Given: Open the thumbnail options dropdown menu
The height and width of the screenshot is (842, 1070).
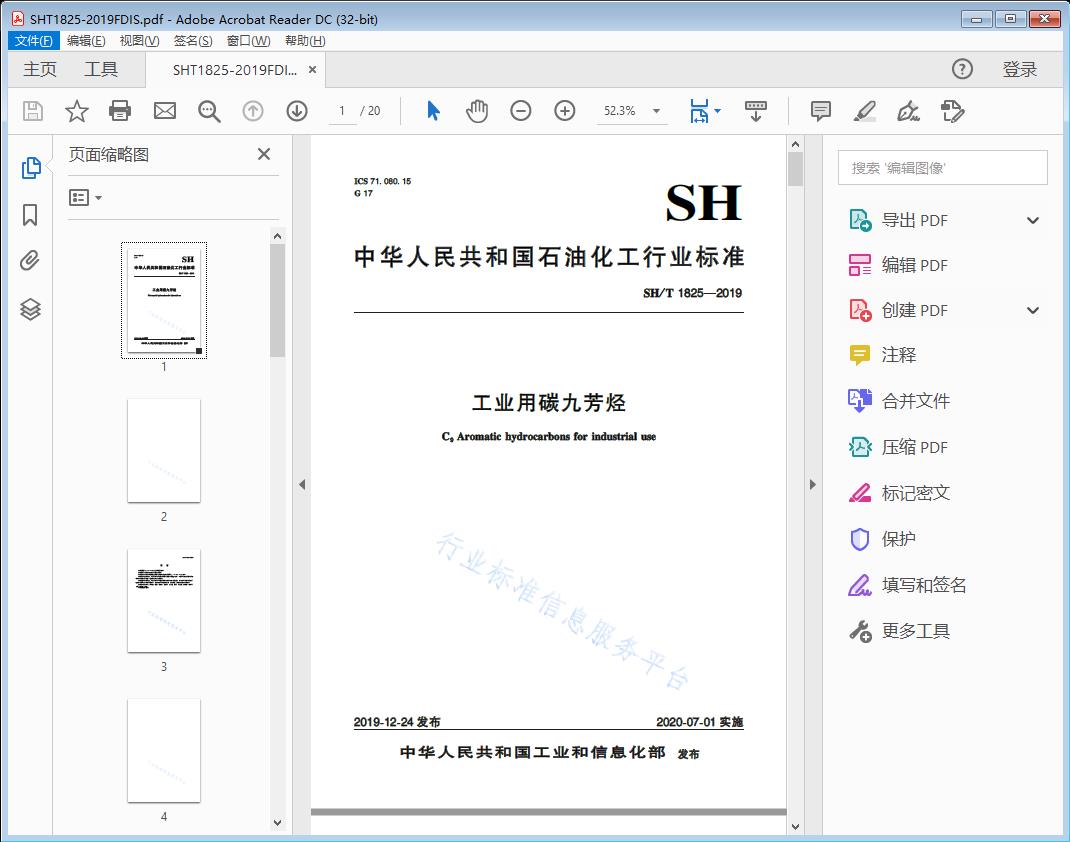Looking at the screenshot, I should 86,198.
